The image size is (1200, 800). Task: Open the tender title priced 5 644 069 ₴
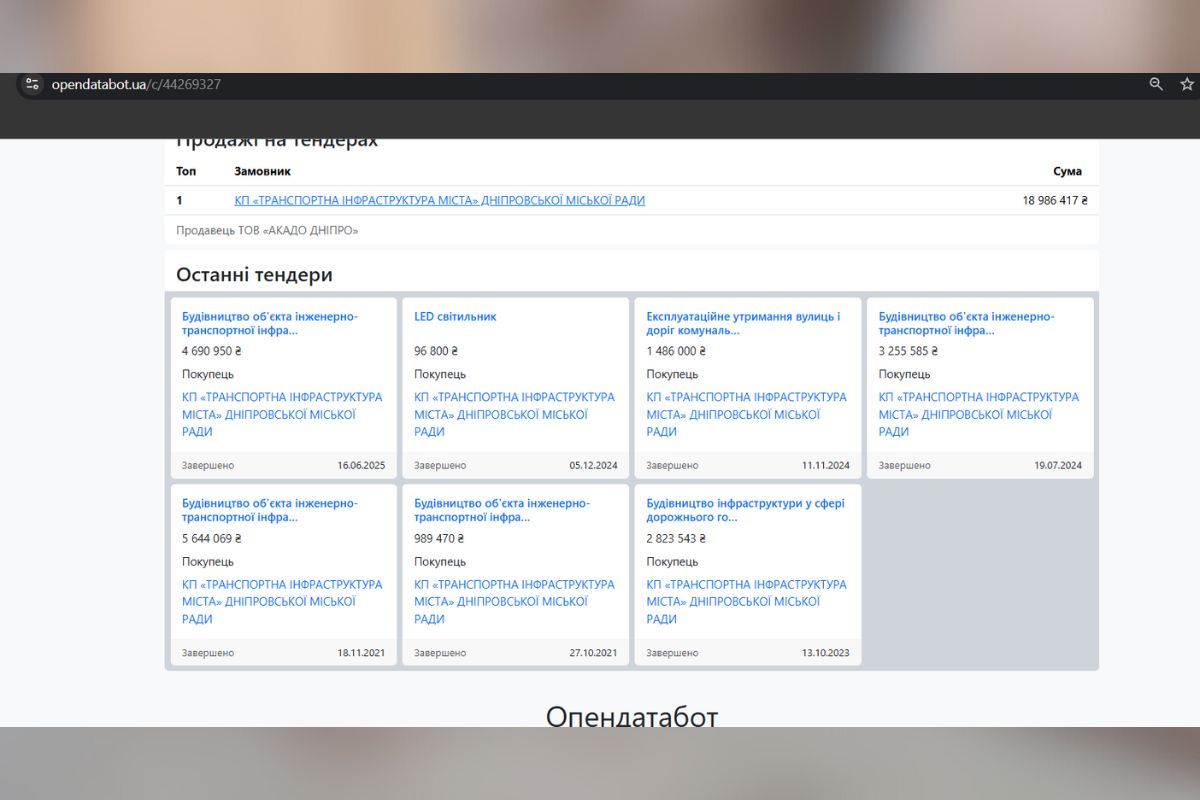269,510
